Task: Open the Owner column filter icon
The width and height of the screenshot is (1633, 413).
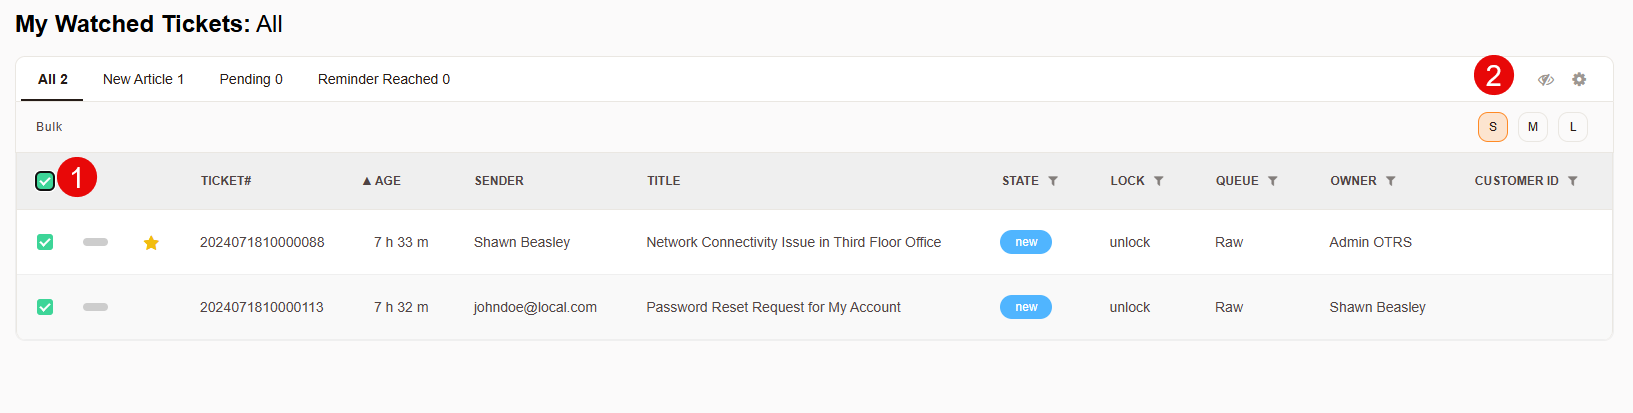Action: [x=1391, y=181]
